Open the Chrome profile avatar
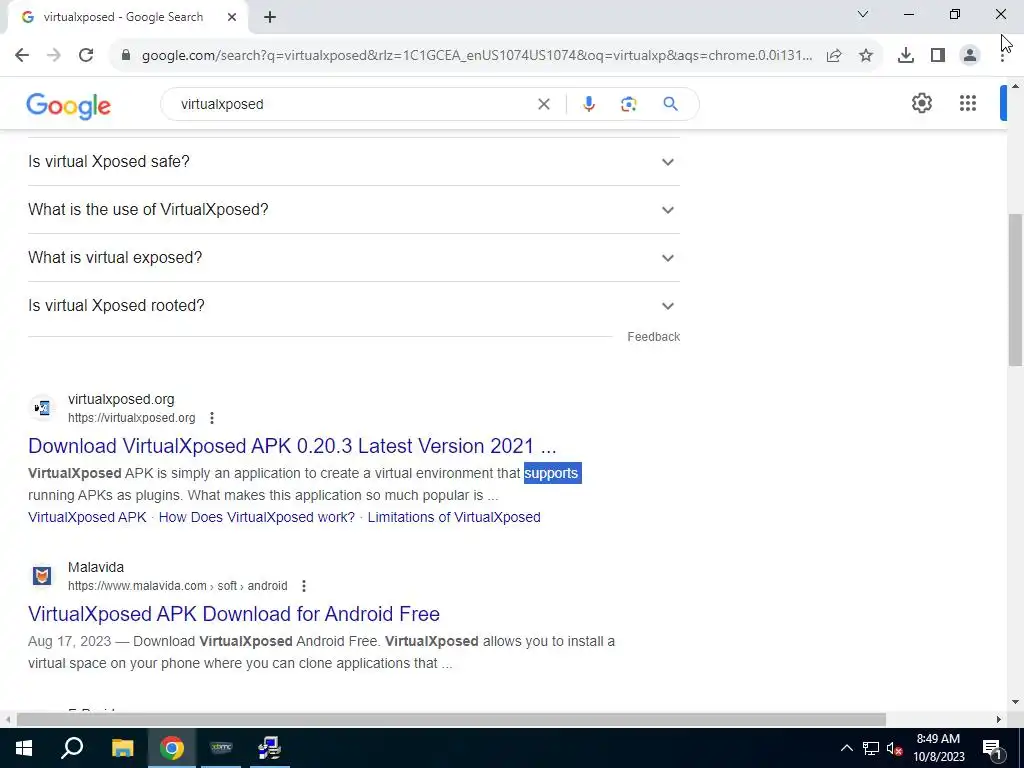The height and width of the screenshot is (768, 1024). [x=970, y=56]
